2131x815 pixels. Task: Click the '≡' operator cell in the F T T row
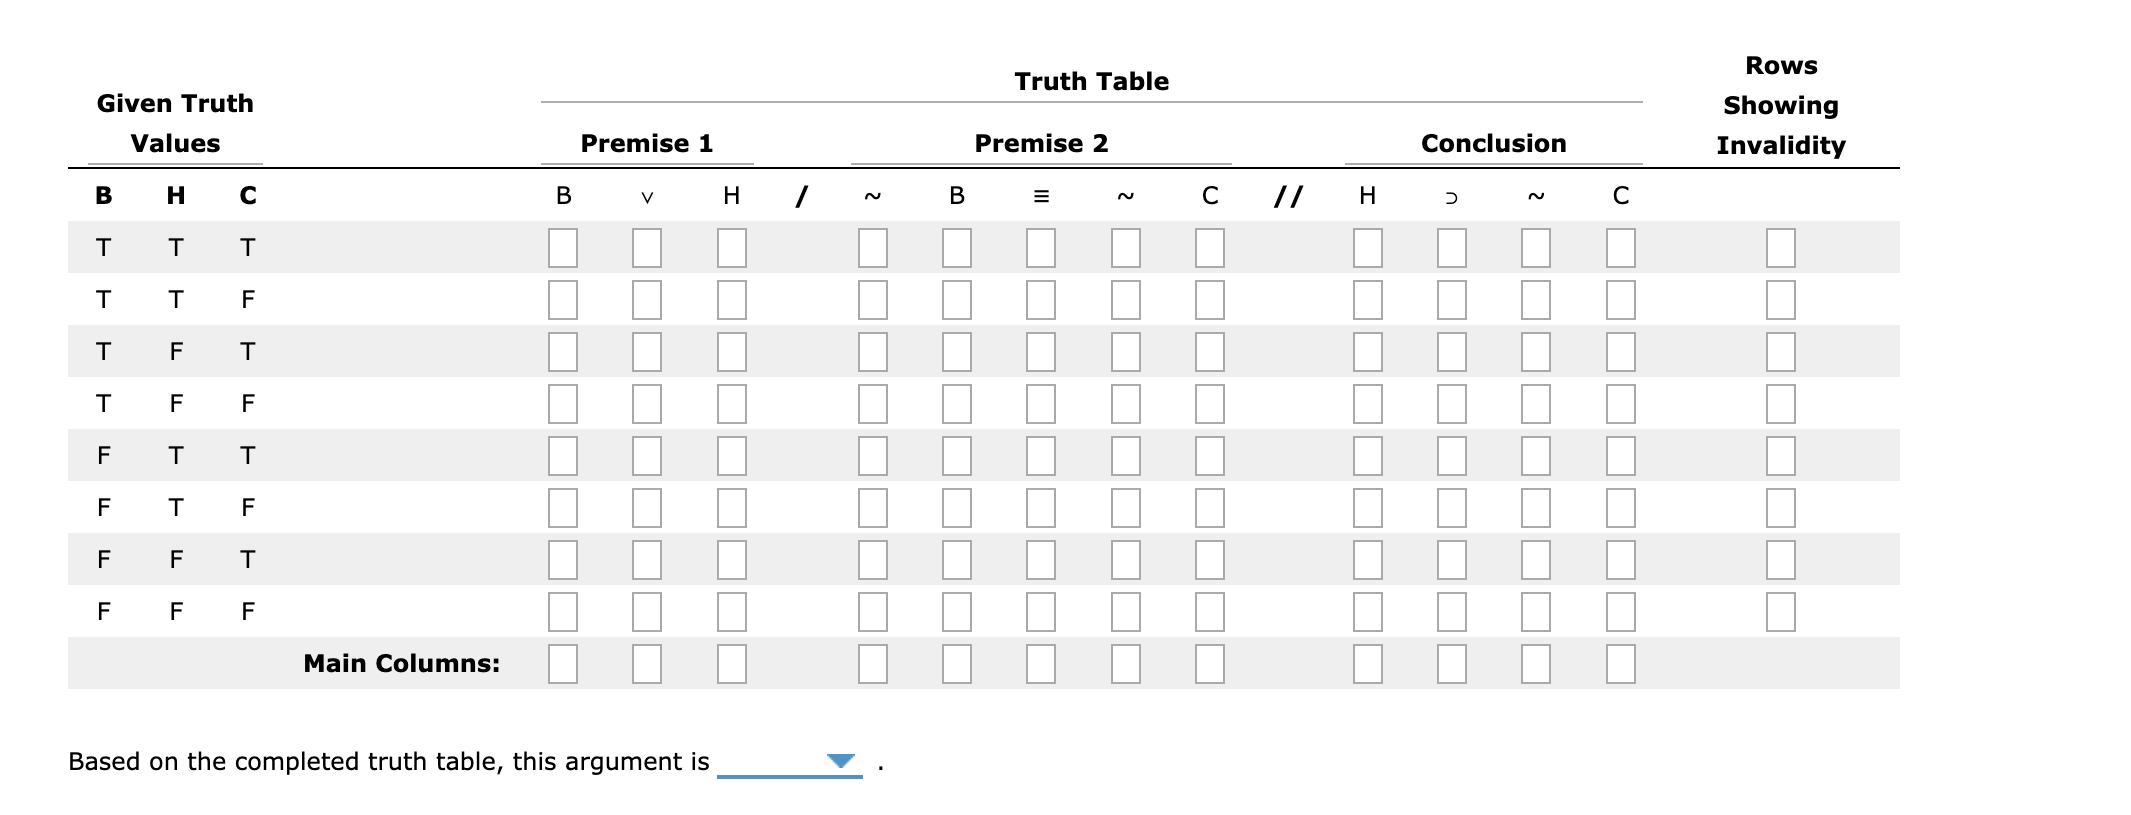click(1039, 455)
